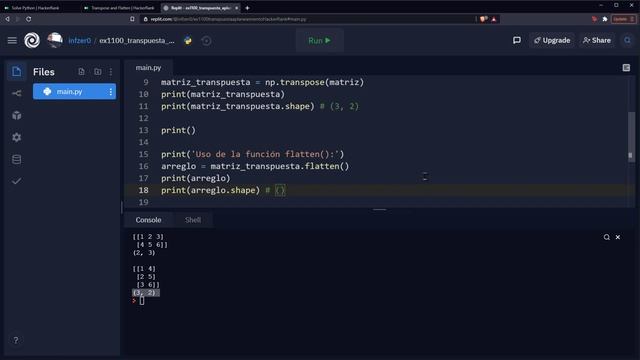The image size is (640, 360).
Task: Open the Unit tests checkmark icon
Action: coord(16,181)
